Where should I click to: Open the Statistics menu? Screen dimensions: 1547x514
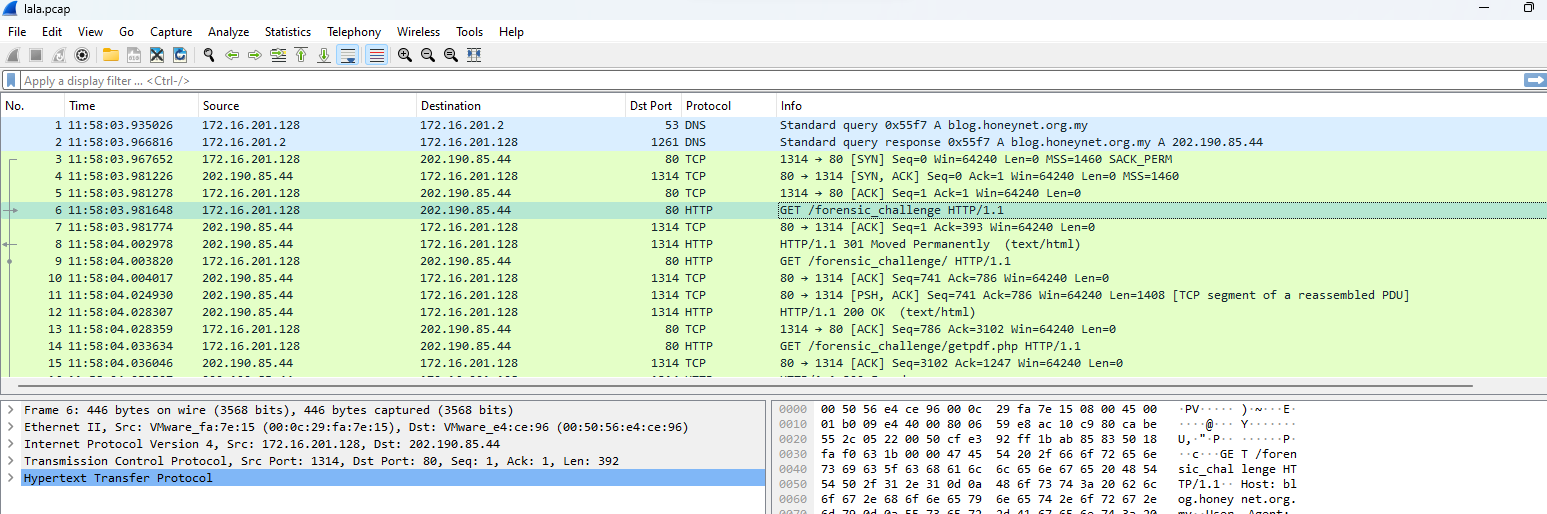point(288,32)
